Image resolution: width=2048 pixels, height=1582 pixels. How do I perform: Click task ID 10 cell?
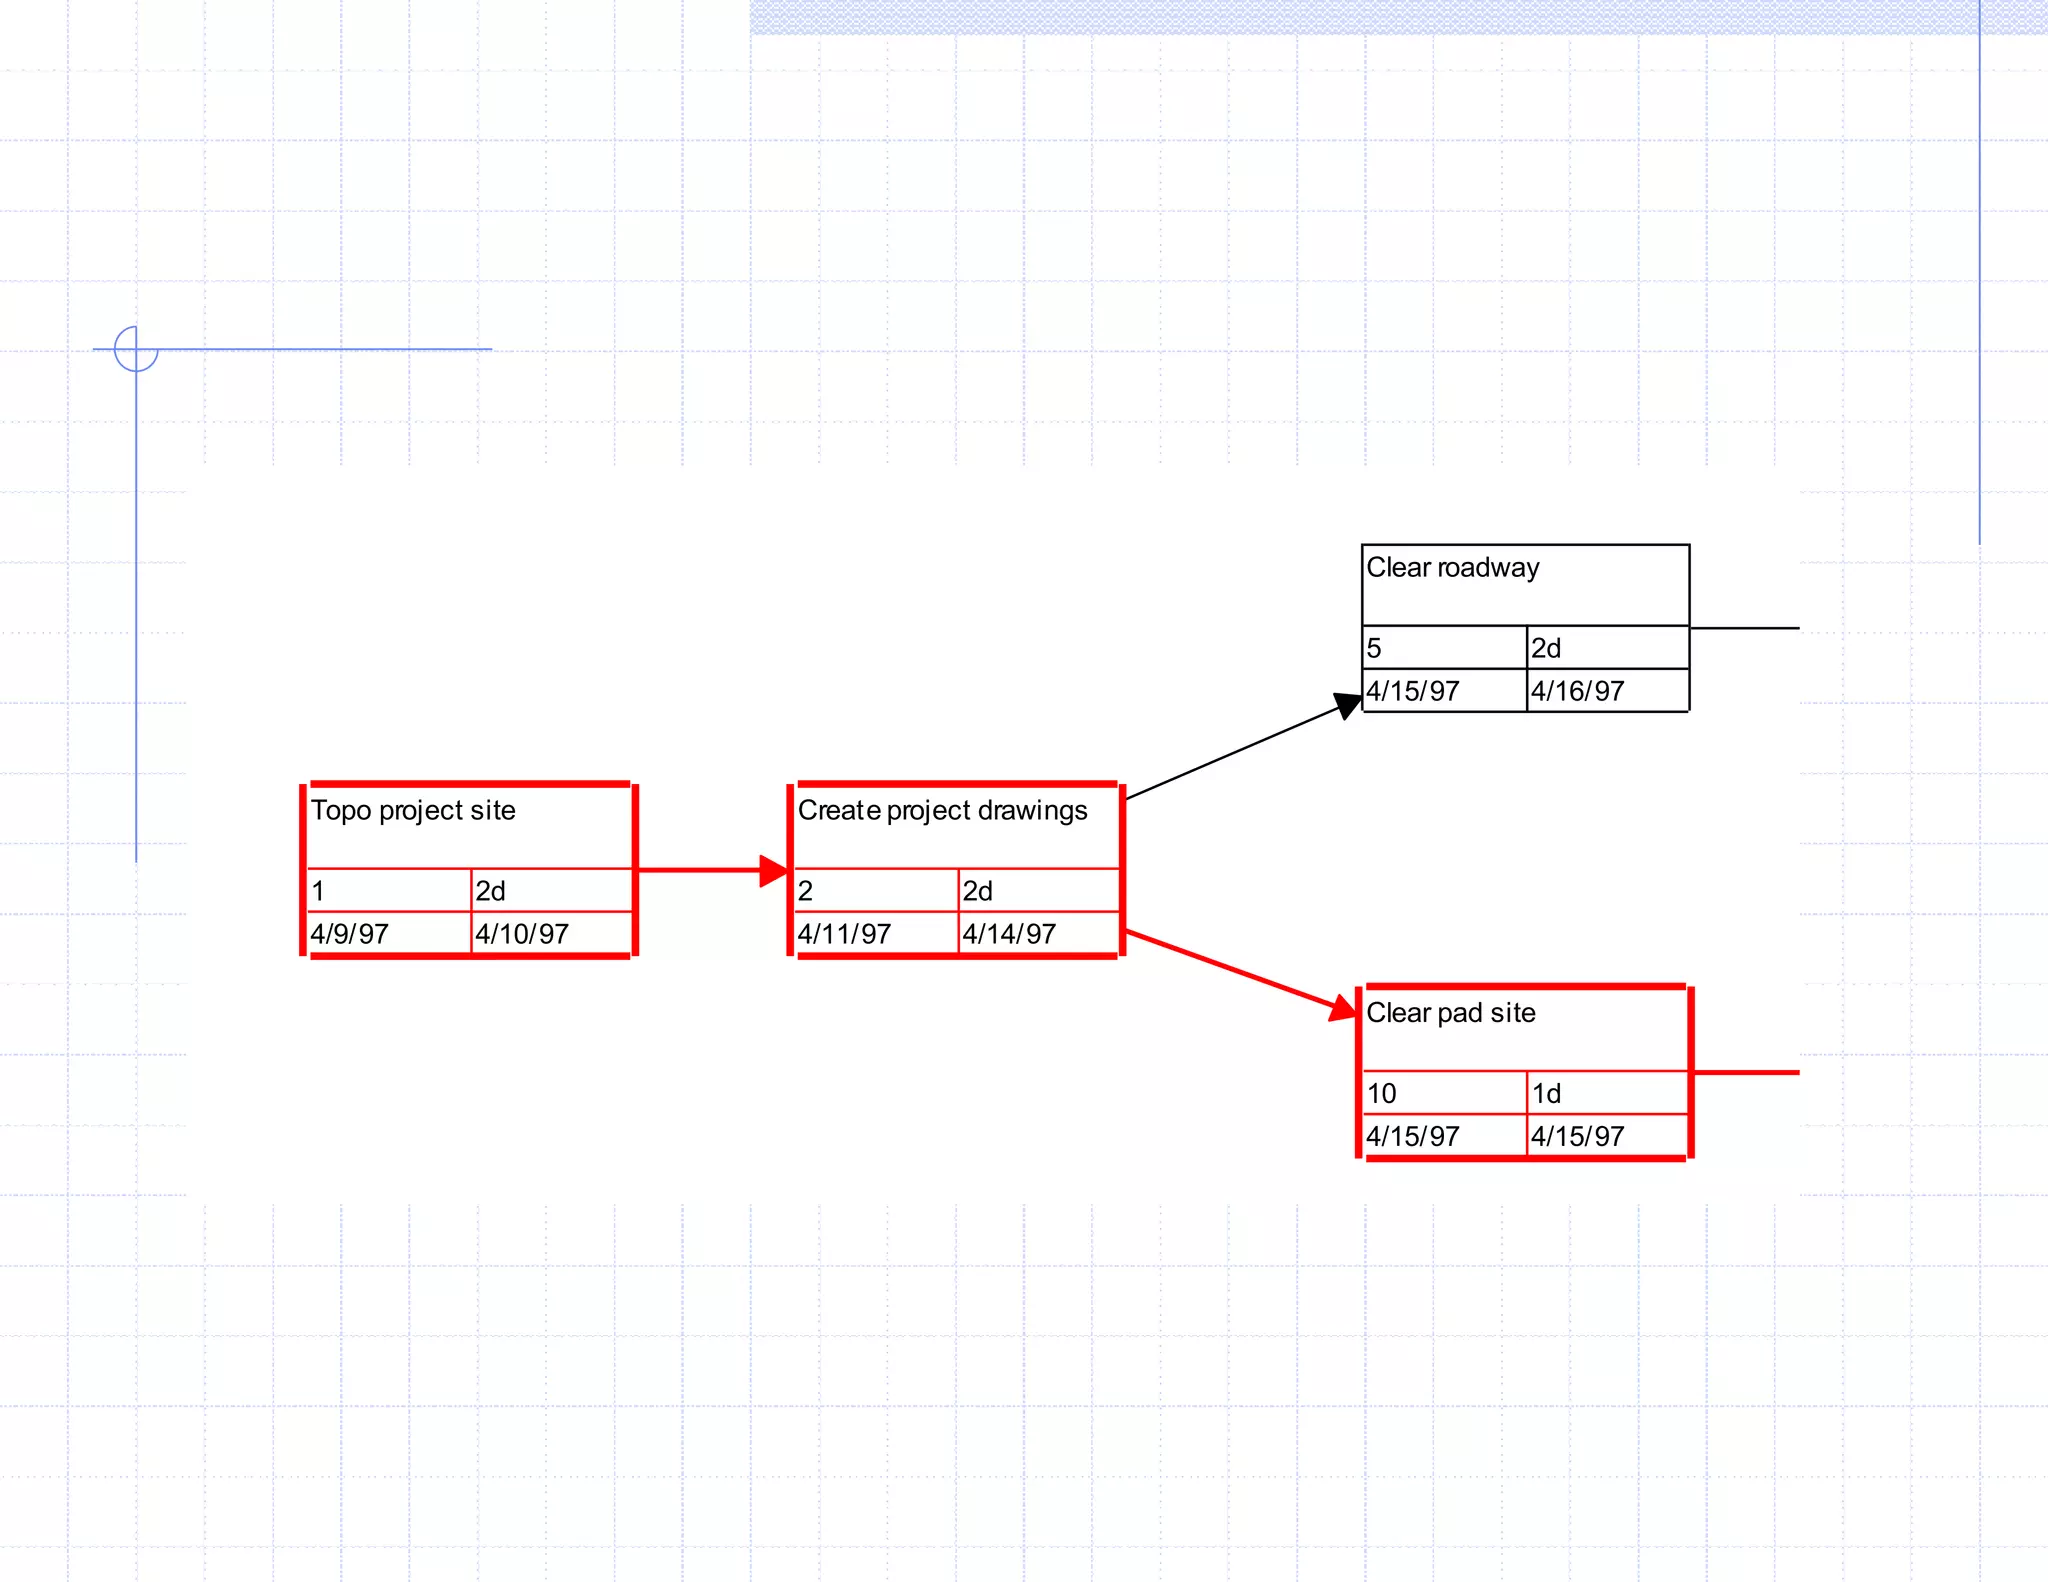pos(1444,1093)
